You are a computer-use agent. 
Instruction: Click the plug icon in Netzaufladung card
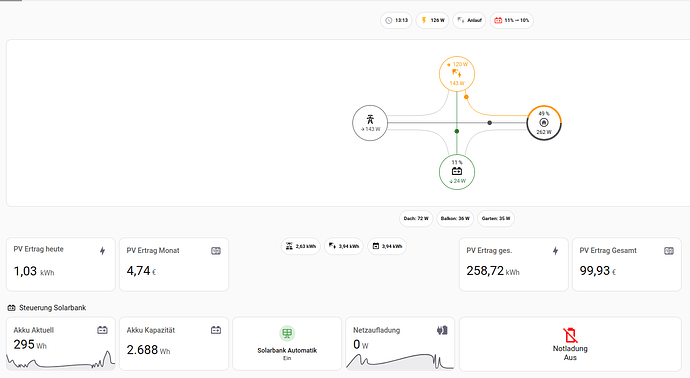click(x=442, y=330)
